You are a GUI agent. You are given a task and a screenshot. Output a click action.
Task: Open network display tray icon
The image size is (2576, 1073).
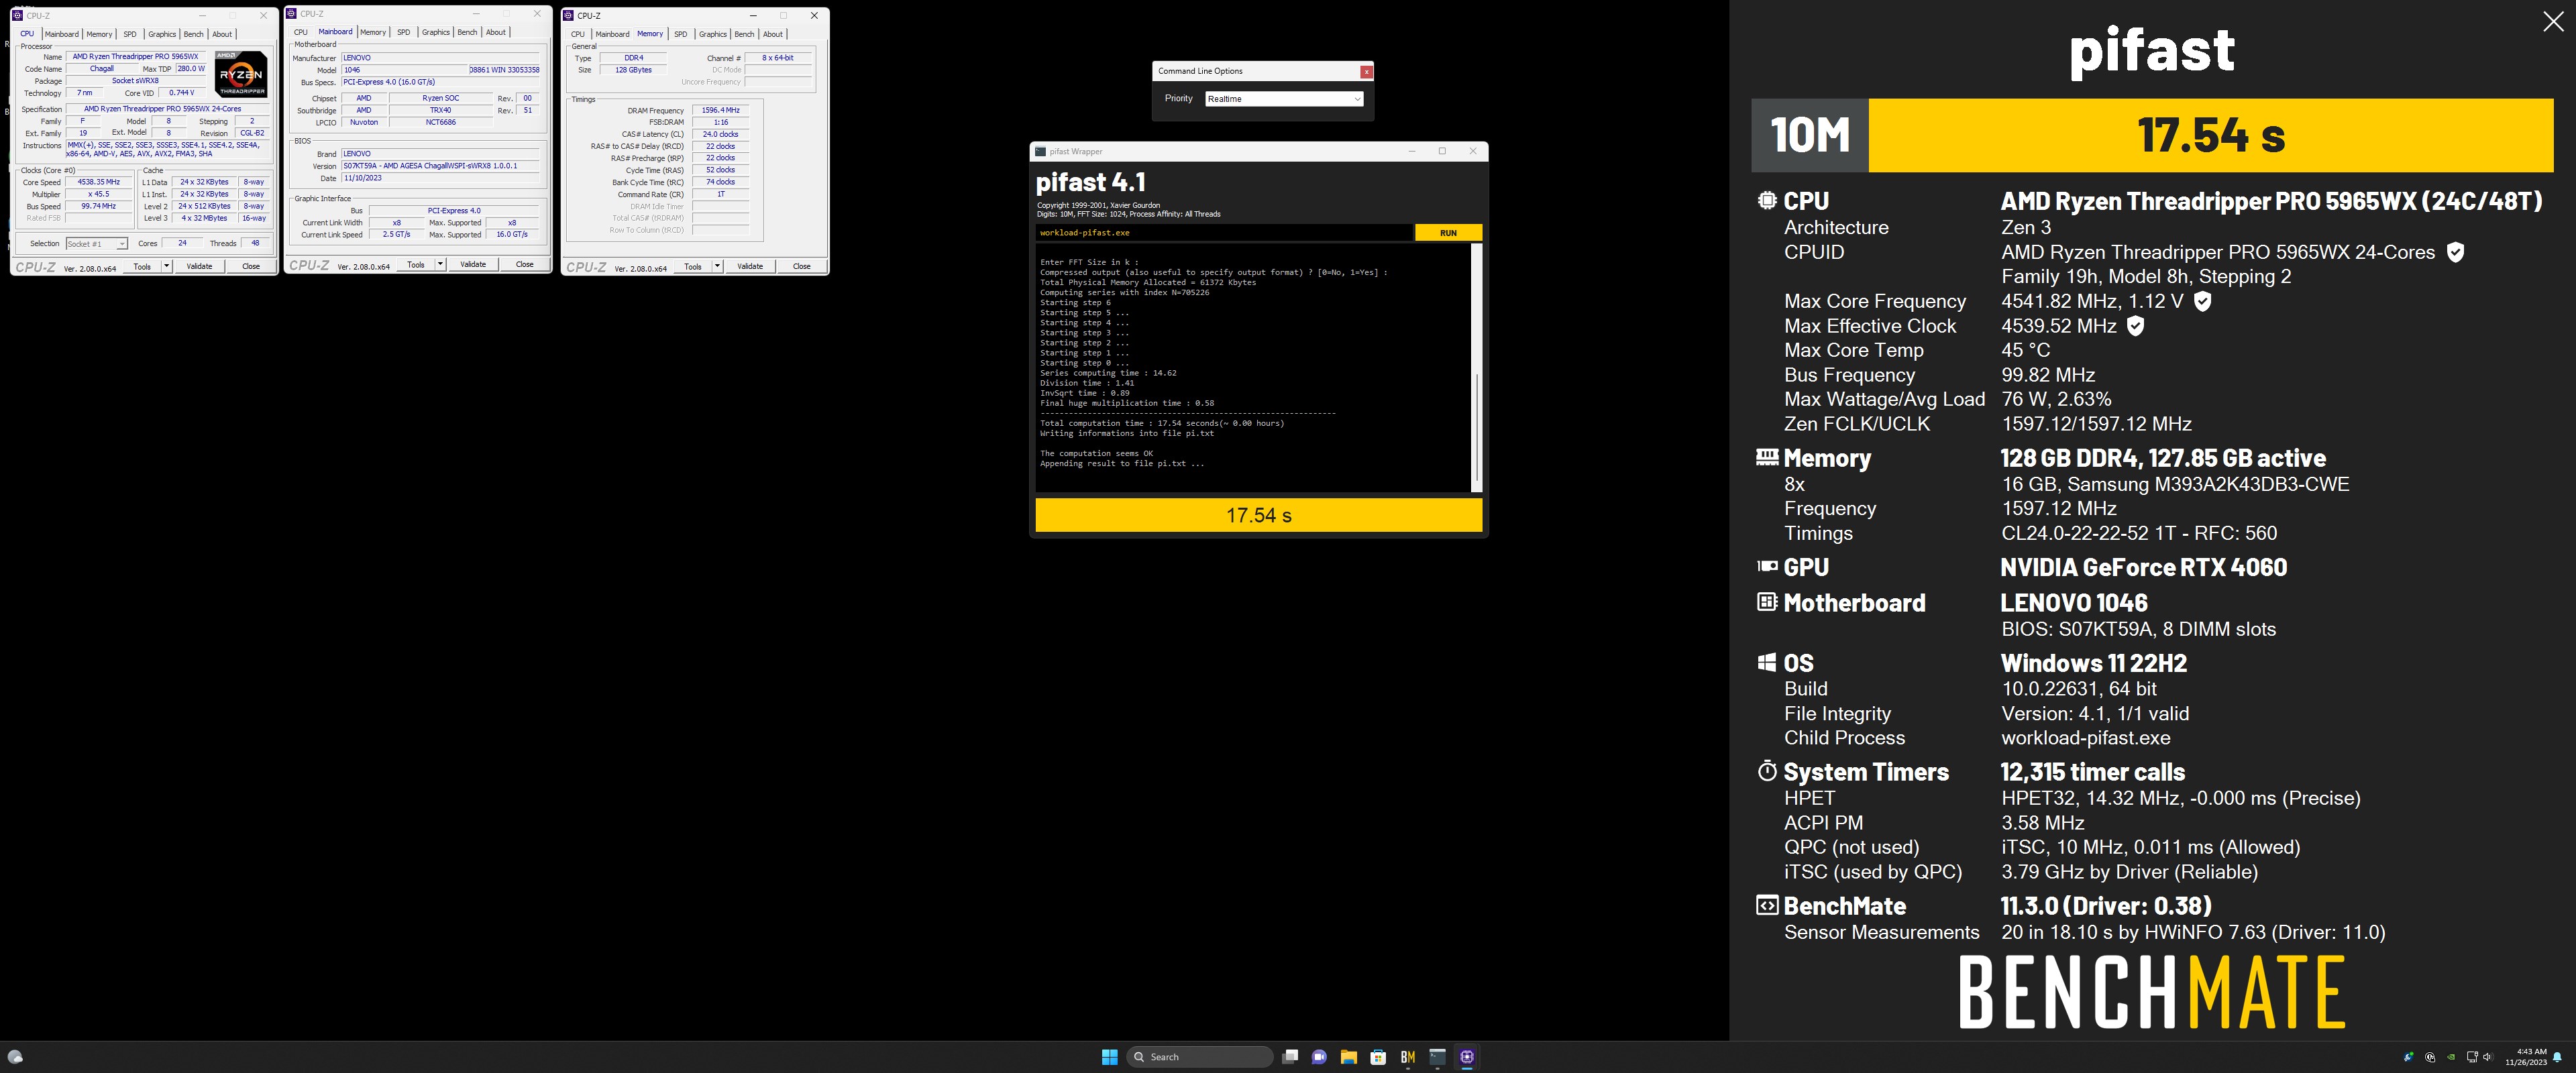[2472, 1057]
